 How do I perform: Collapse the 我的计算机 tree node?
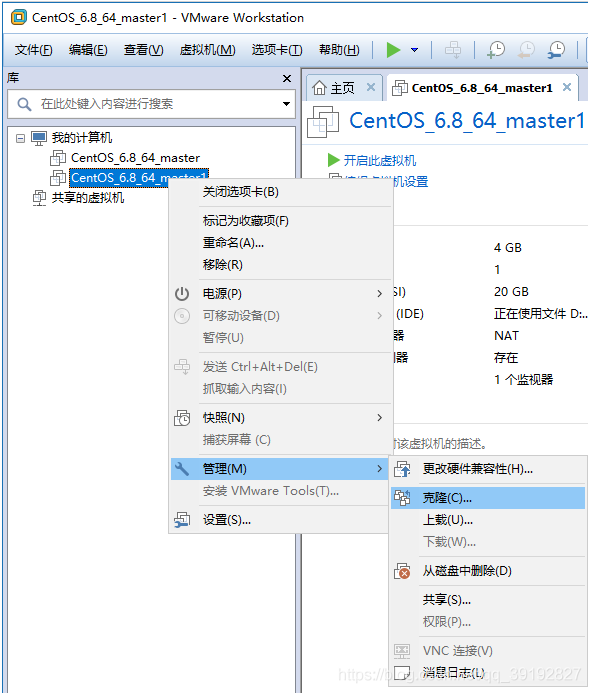click(x=20, y=138)
